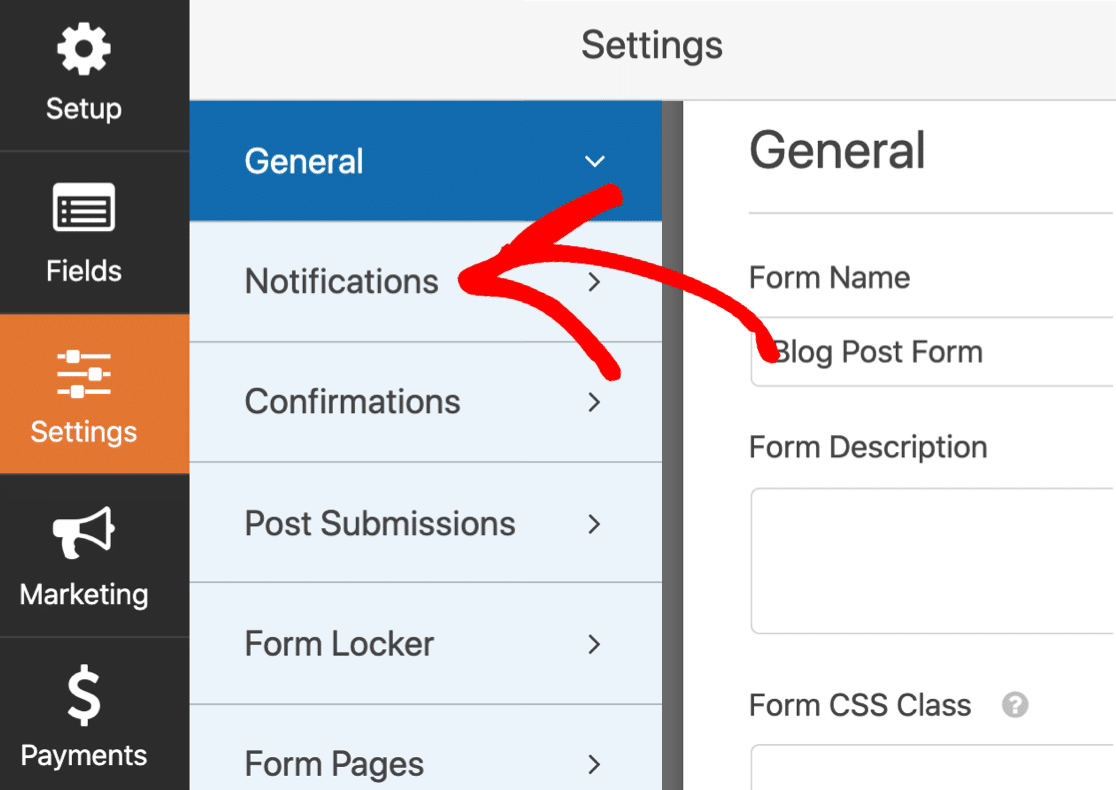Expand the Notifications chevron arrow

[x=595, y=282]
